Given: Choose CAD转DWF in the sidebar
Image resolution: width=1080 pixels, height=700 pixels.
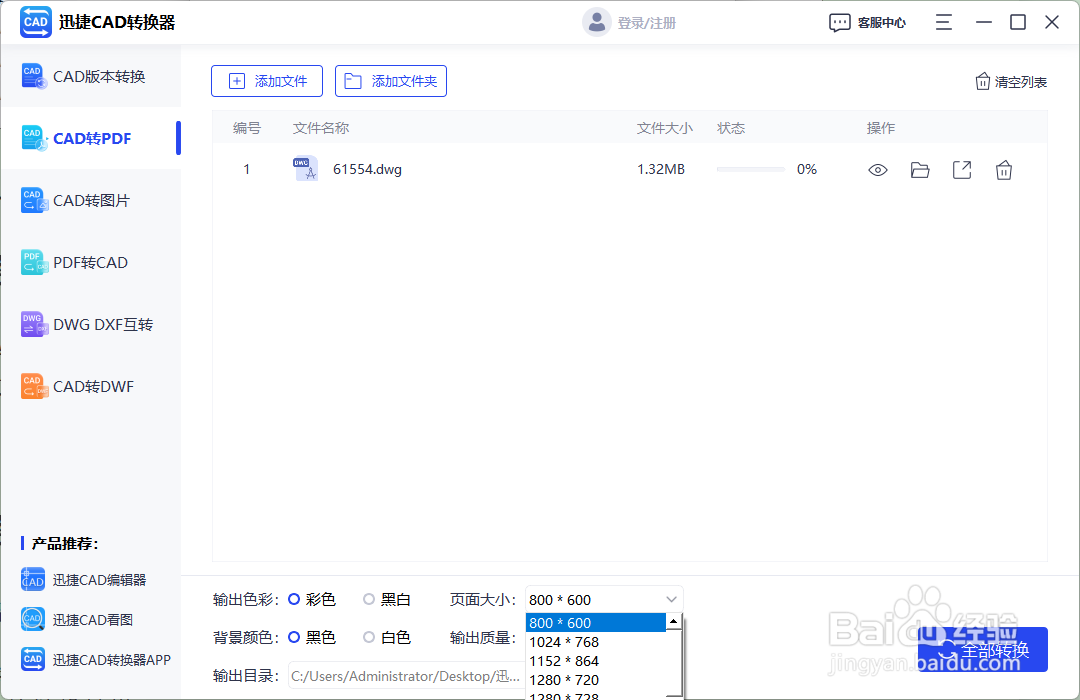Looking at the screenshot, I should tap(91, 387).
